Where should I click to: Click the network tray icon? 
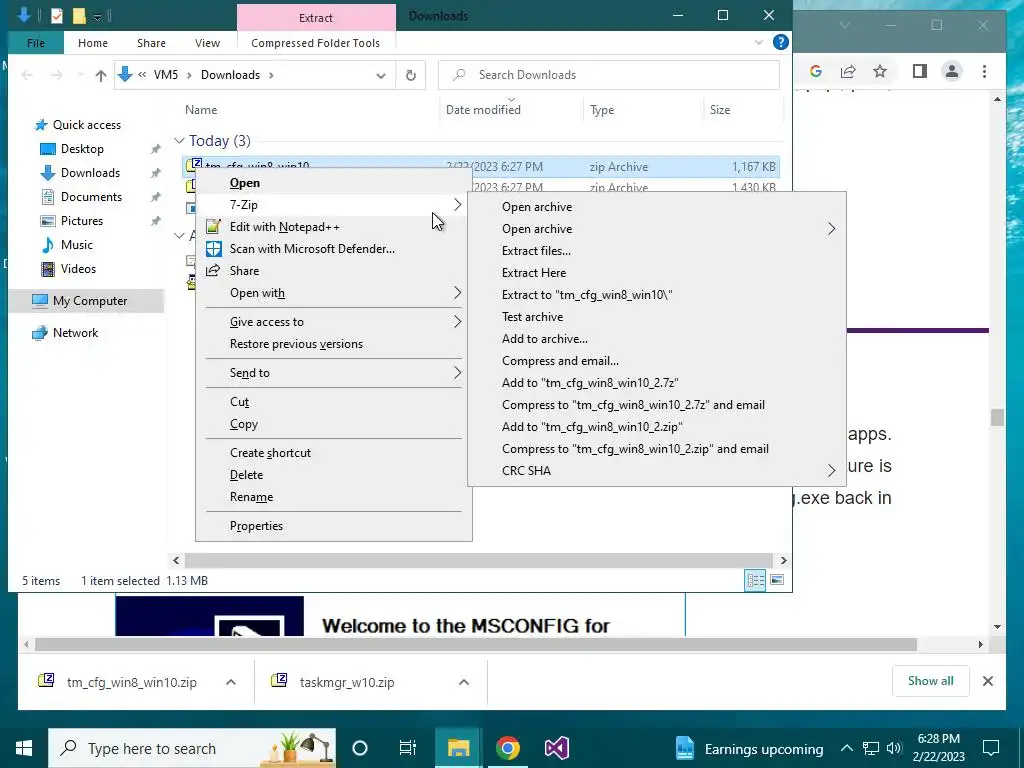tap(871, 748)
